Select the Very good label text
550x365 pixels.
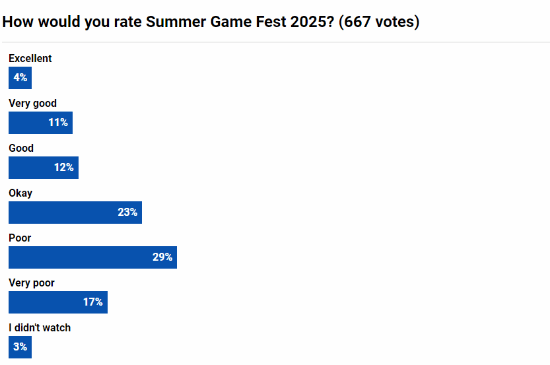pos(33,103)
